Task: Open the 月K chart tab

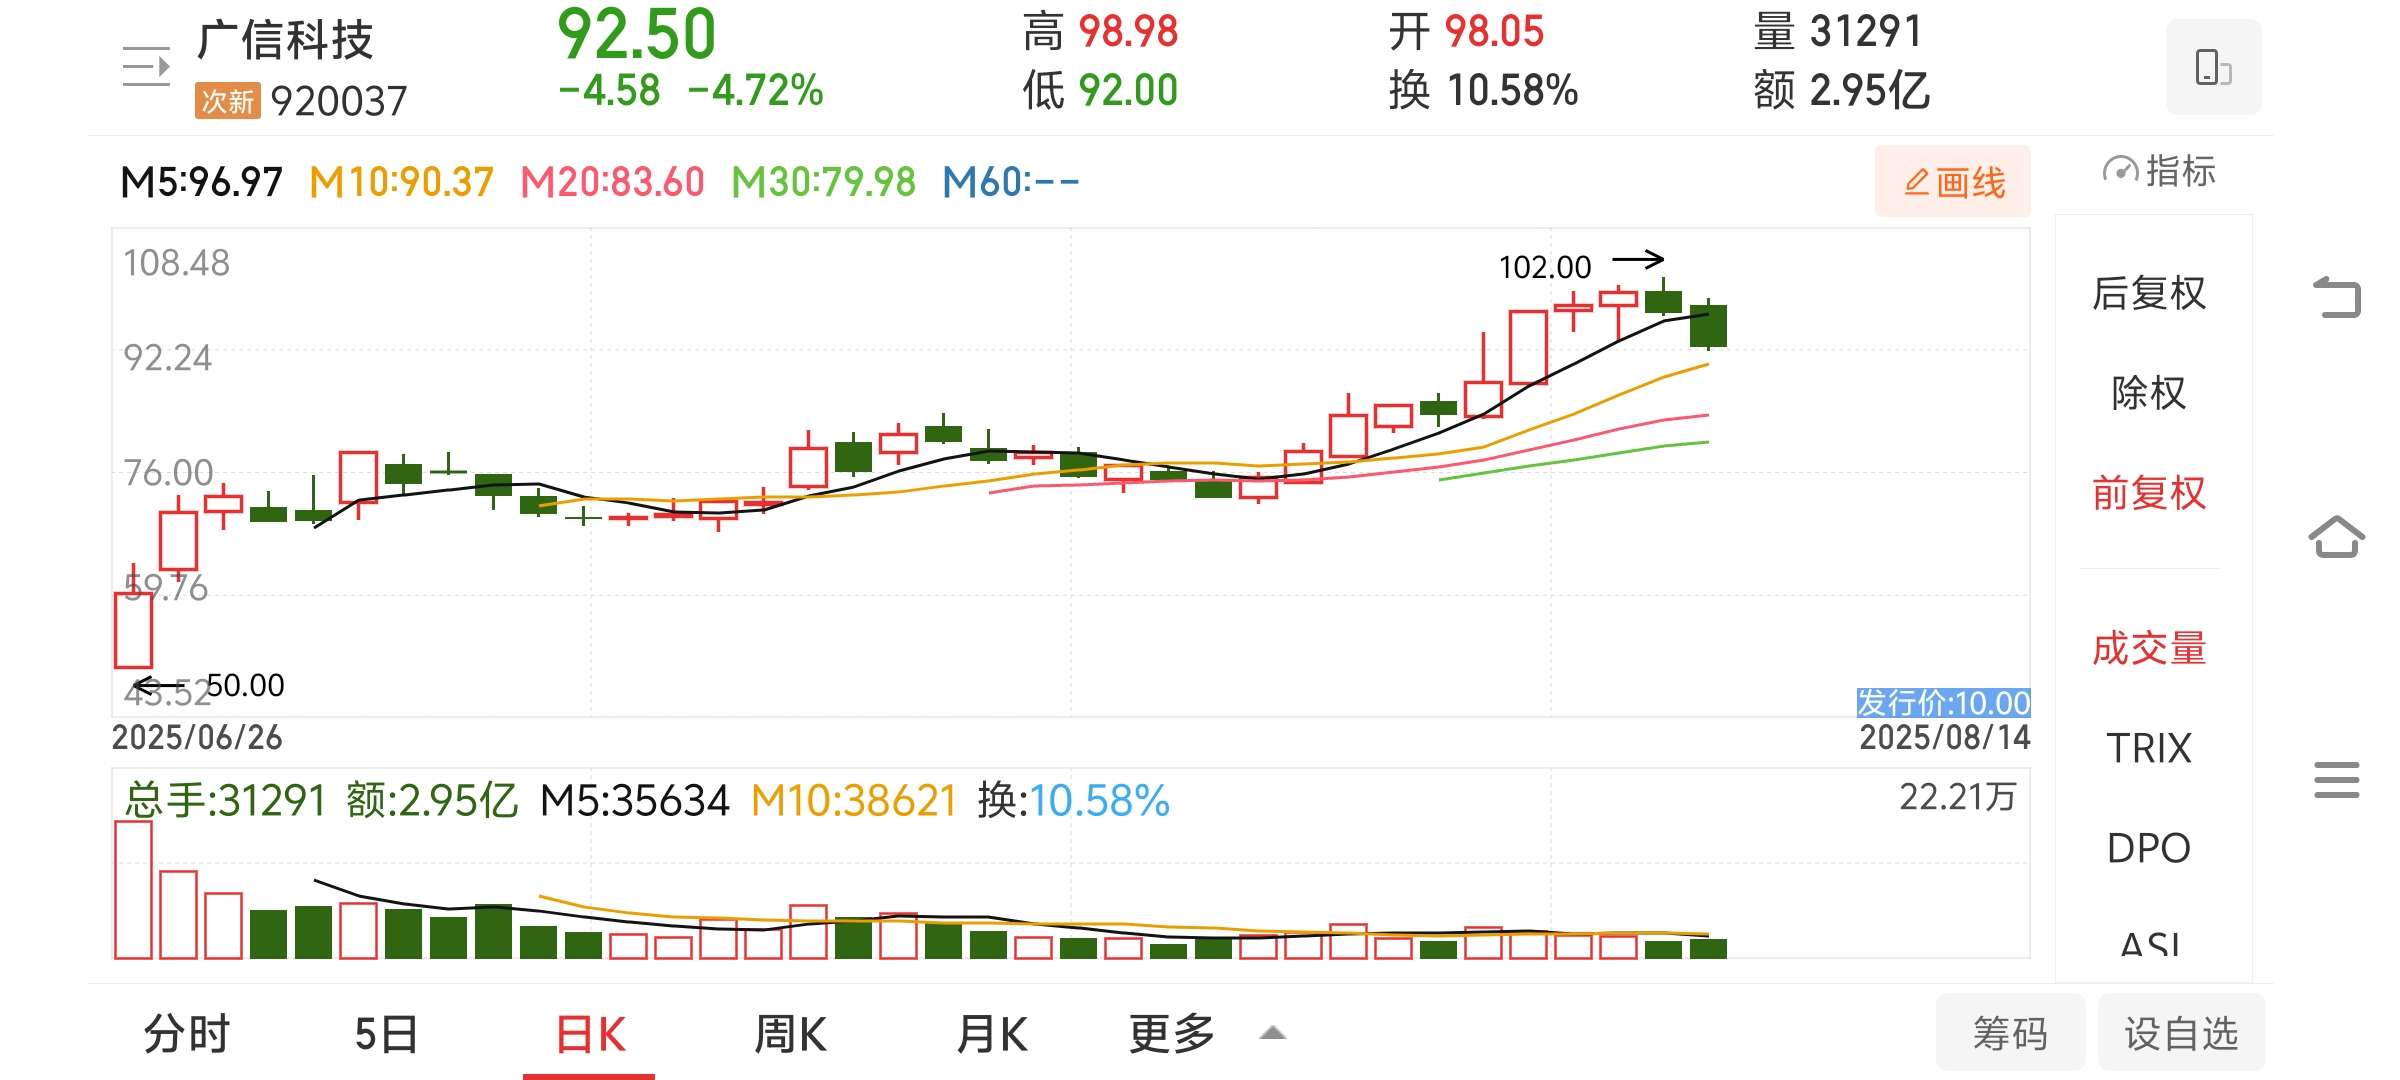Action: [991, 1033]
